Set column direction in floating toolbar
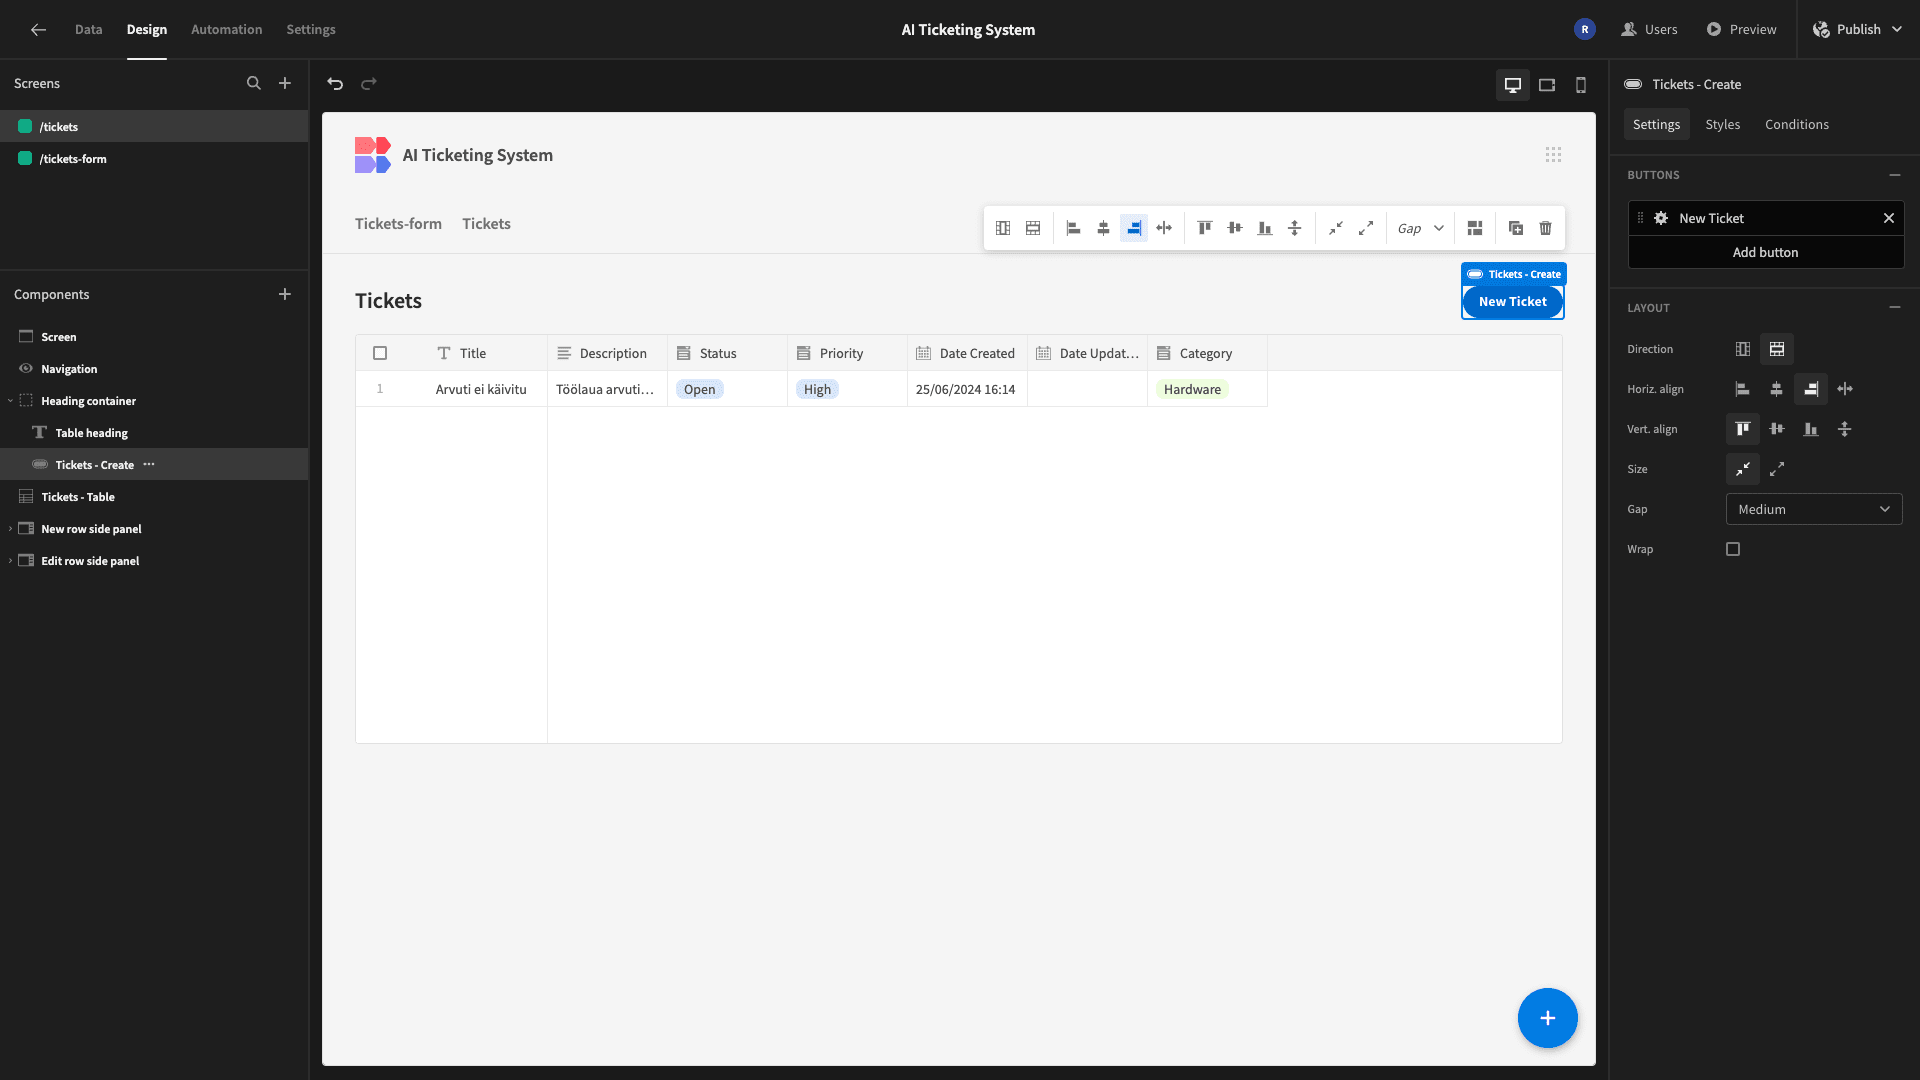Image resolution: width=1920 pixels, height=1080 pixels. point(1003,228)
